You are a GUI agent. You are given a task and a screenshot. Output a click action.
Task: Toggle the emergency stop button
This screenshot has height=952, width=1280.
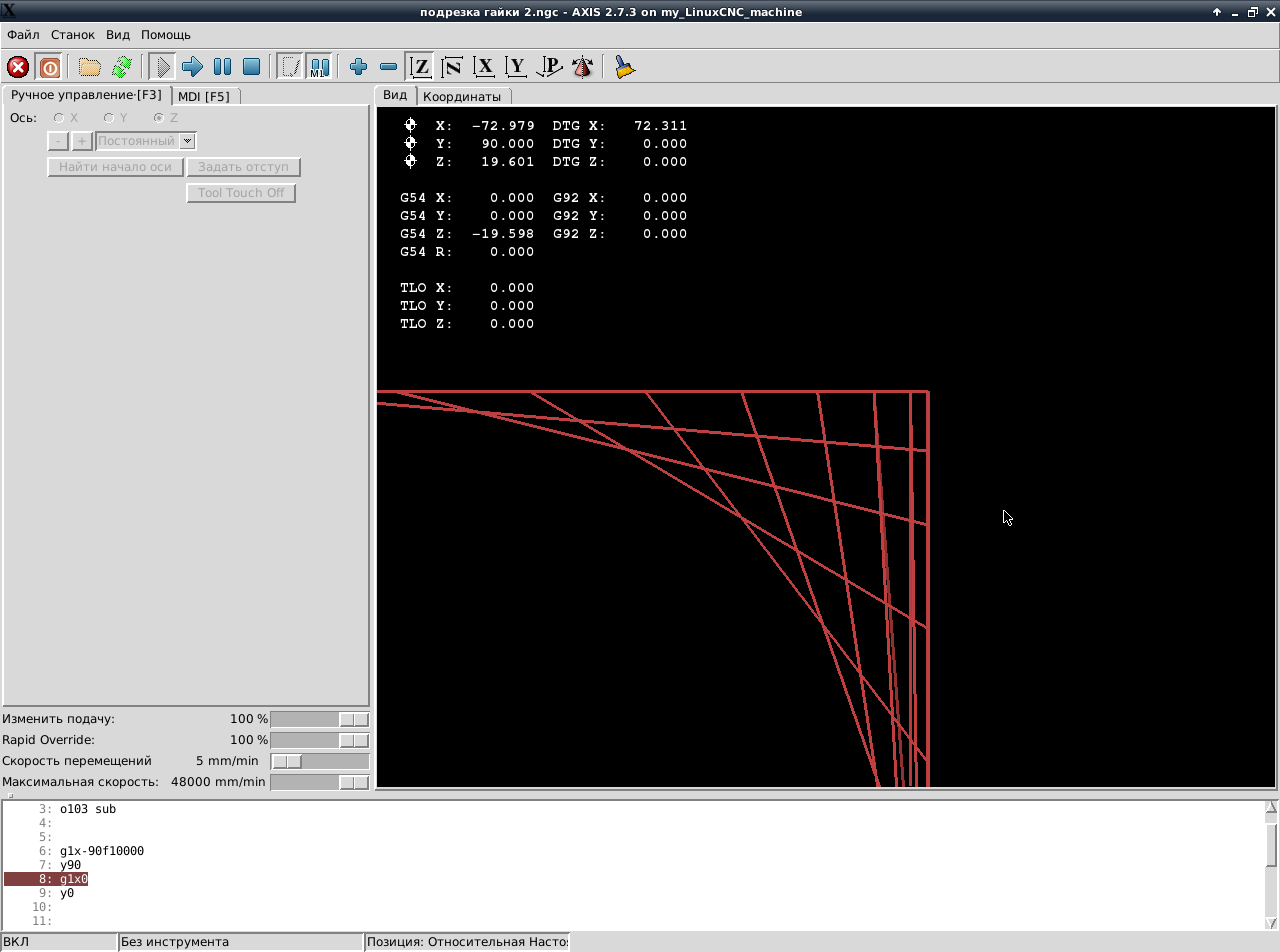click(x=18, y=67)
